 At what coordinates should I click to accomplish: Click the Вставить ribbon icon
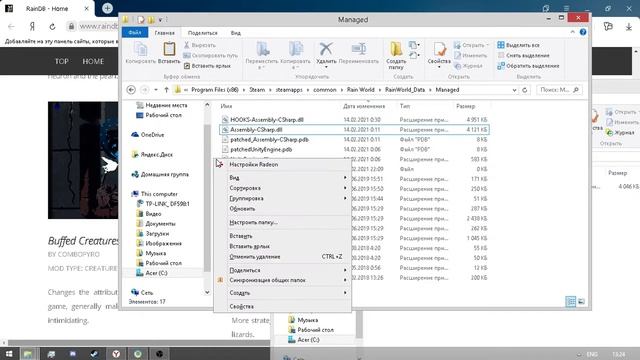click(169, 52)
